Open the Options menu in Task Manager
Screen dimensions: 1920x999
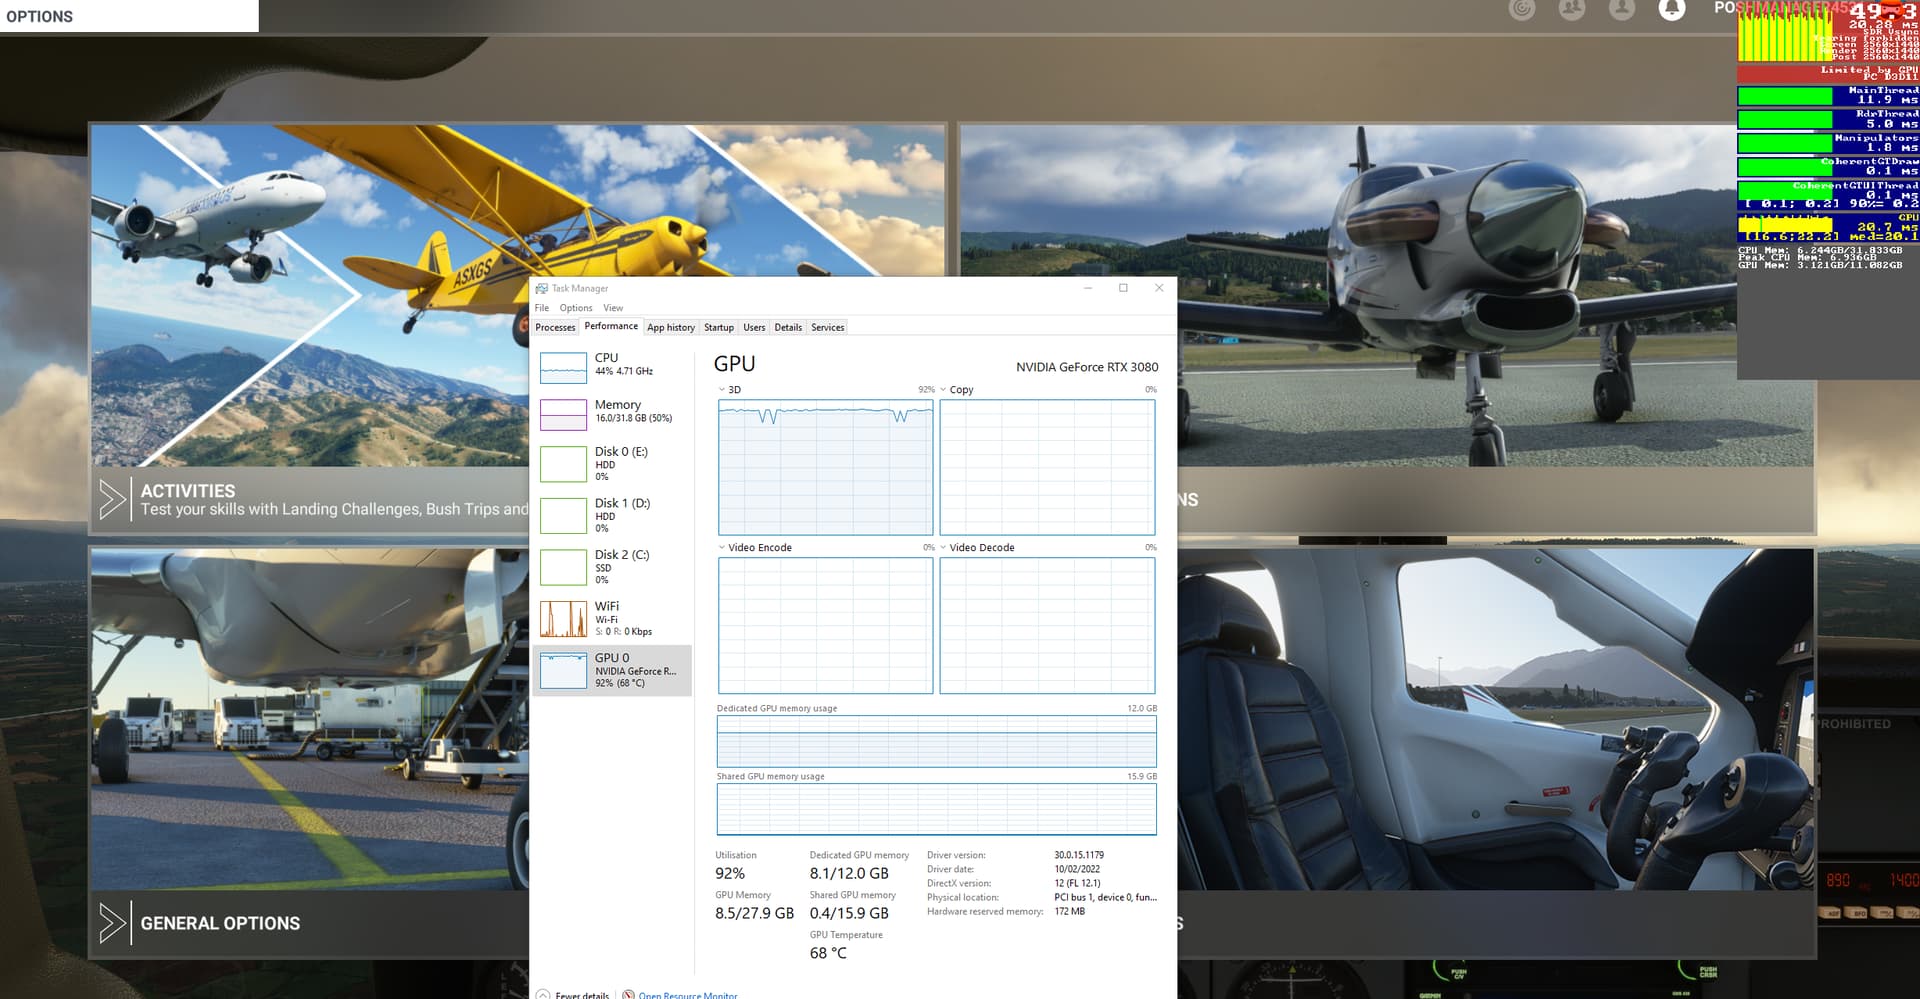(576, 308)
